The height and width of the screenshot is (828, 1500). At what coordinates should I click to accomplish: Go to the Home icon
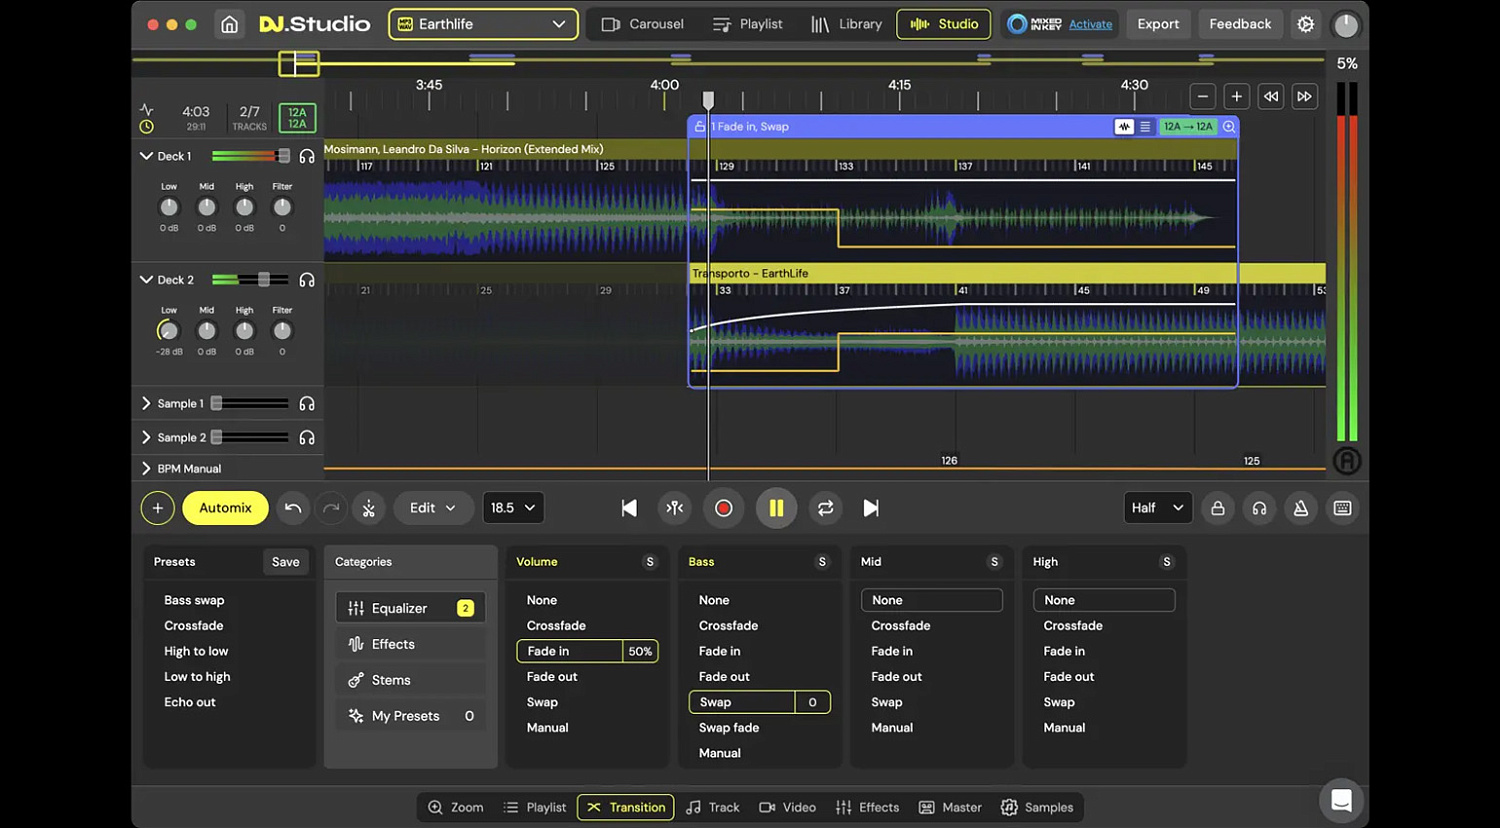(x=230, y=24)
